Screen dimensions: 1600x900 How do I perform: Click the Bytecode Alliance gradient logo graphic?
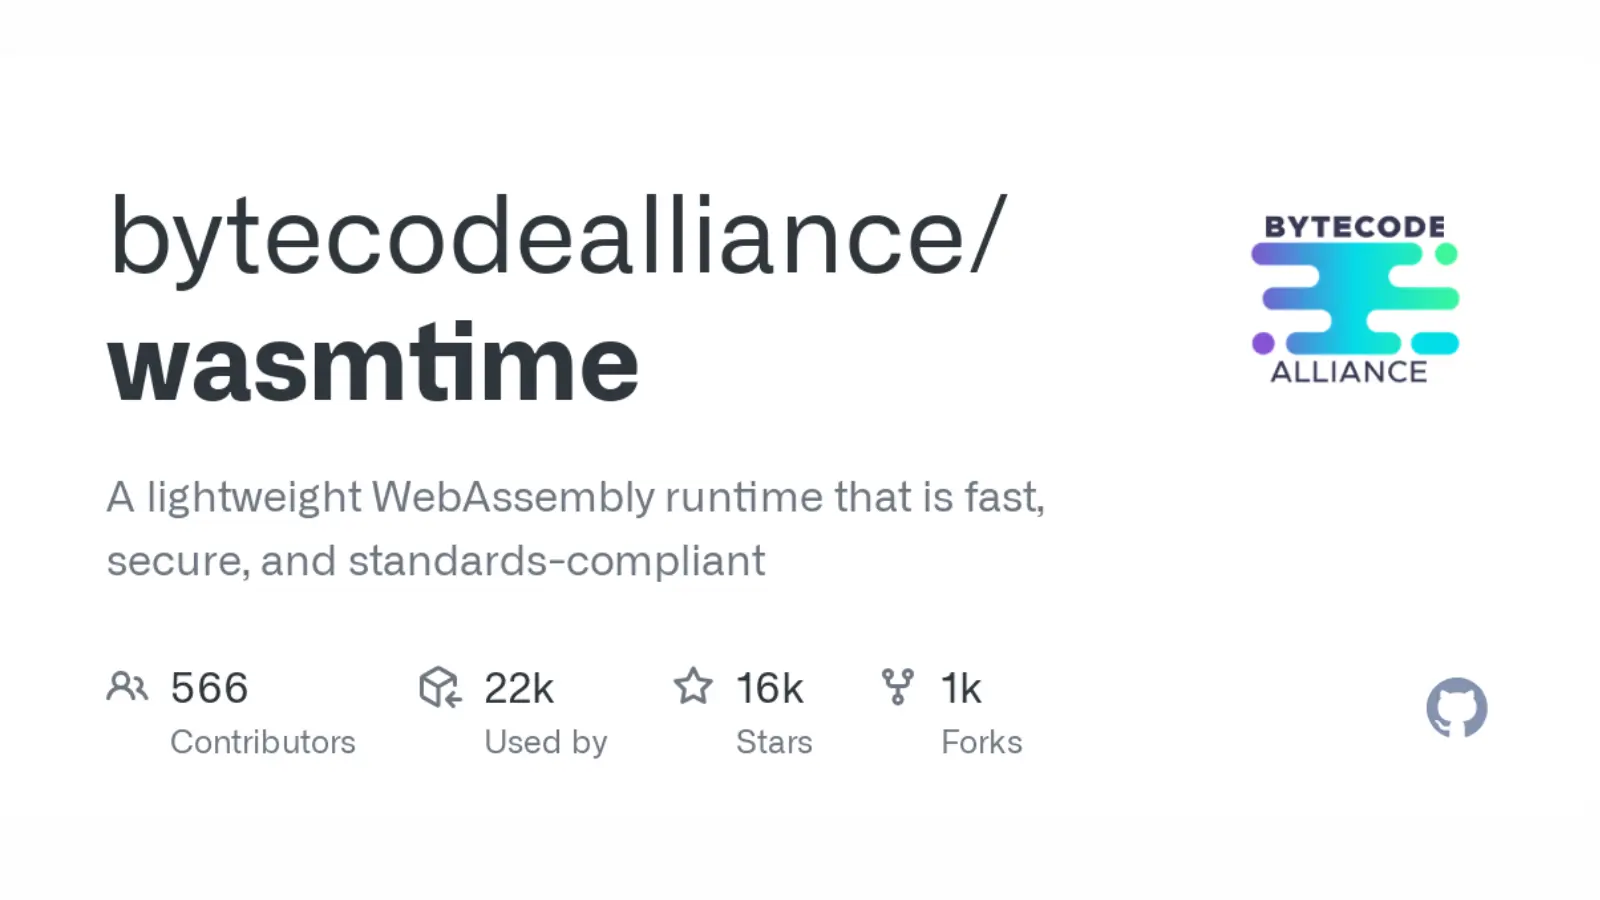click(1355, 299)
